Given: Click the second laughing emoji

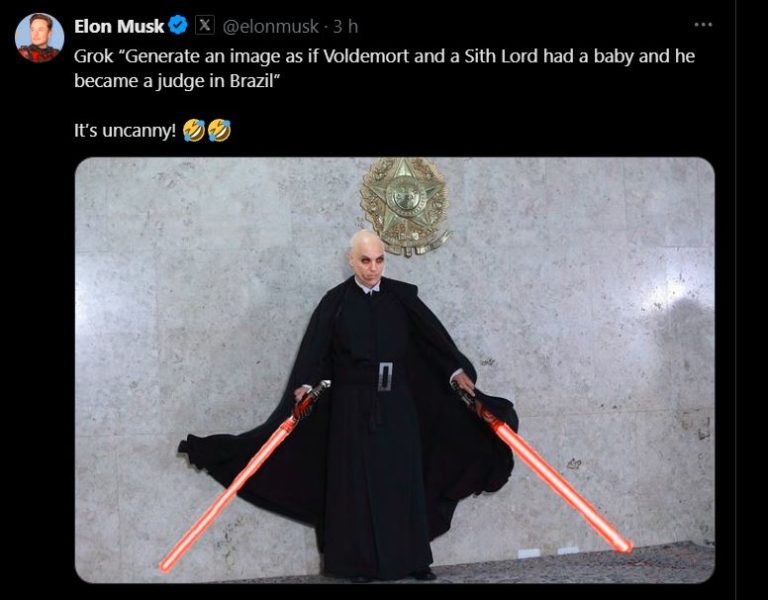Looking at the screenshot, I should [x=219, y=131].
